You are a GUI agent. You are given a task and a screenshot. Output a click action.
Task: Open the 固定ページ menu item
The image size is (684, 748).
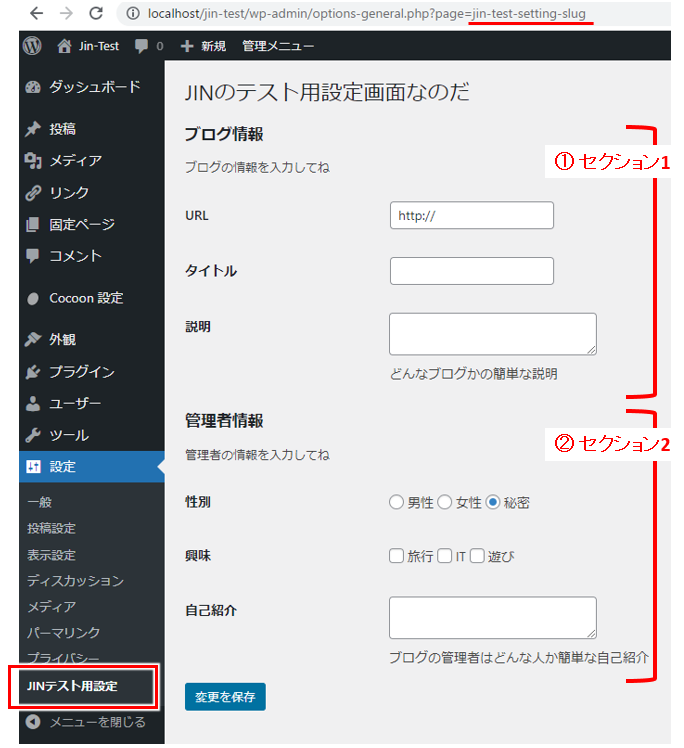coord(82,224)
